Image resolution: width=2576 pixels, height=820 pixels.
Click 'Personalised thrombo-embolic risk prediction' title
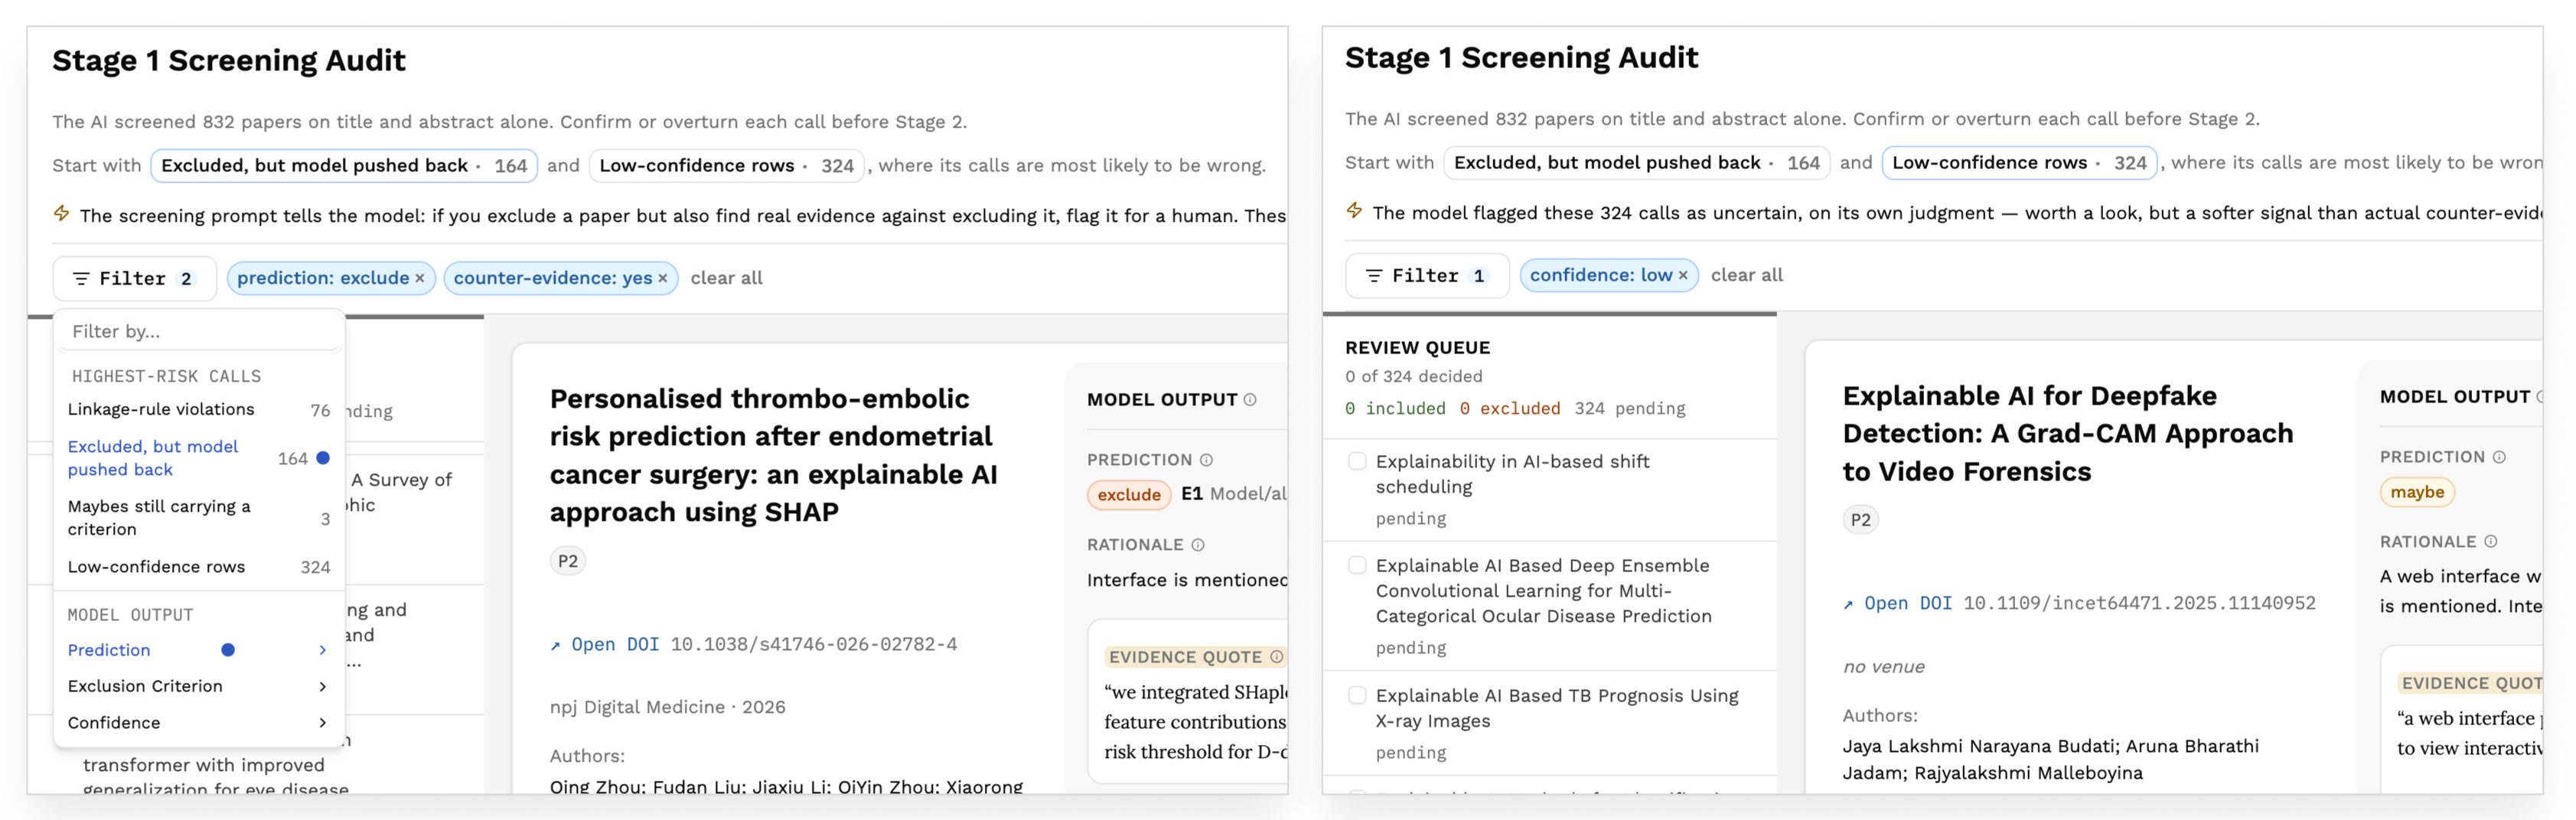(x=773, y=455)
